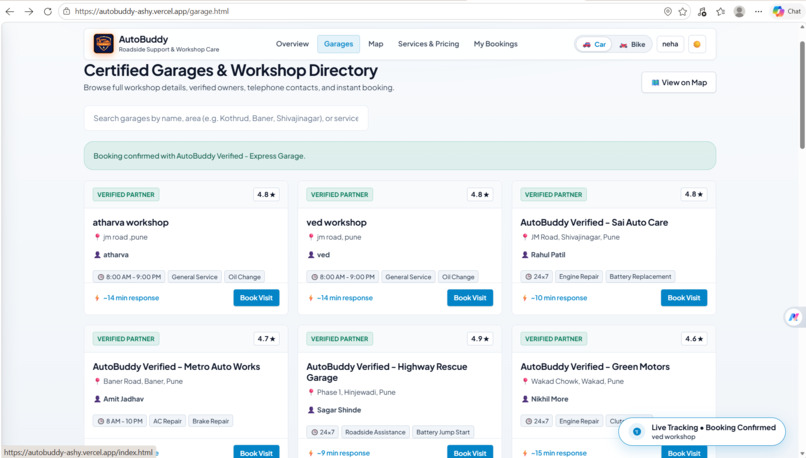Click Green Motors 4.6 rating badge
This screenshot has height=458, width=806.
pos(693,339)
